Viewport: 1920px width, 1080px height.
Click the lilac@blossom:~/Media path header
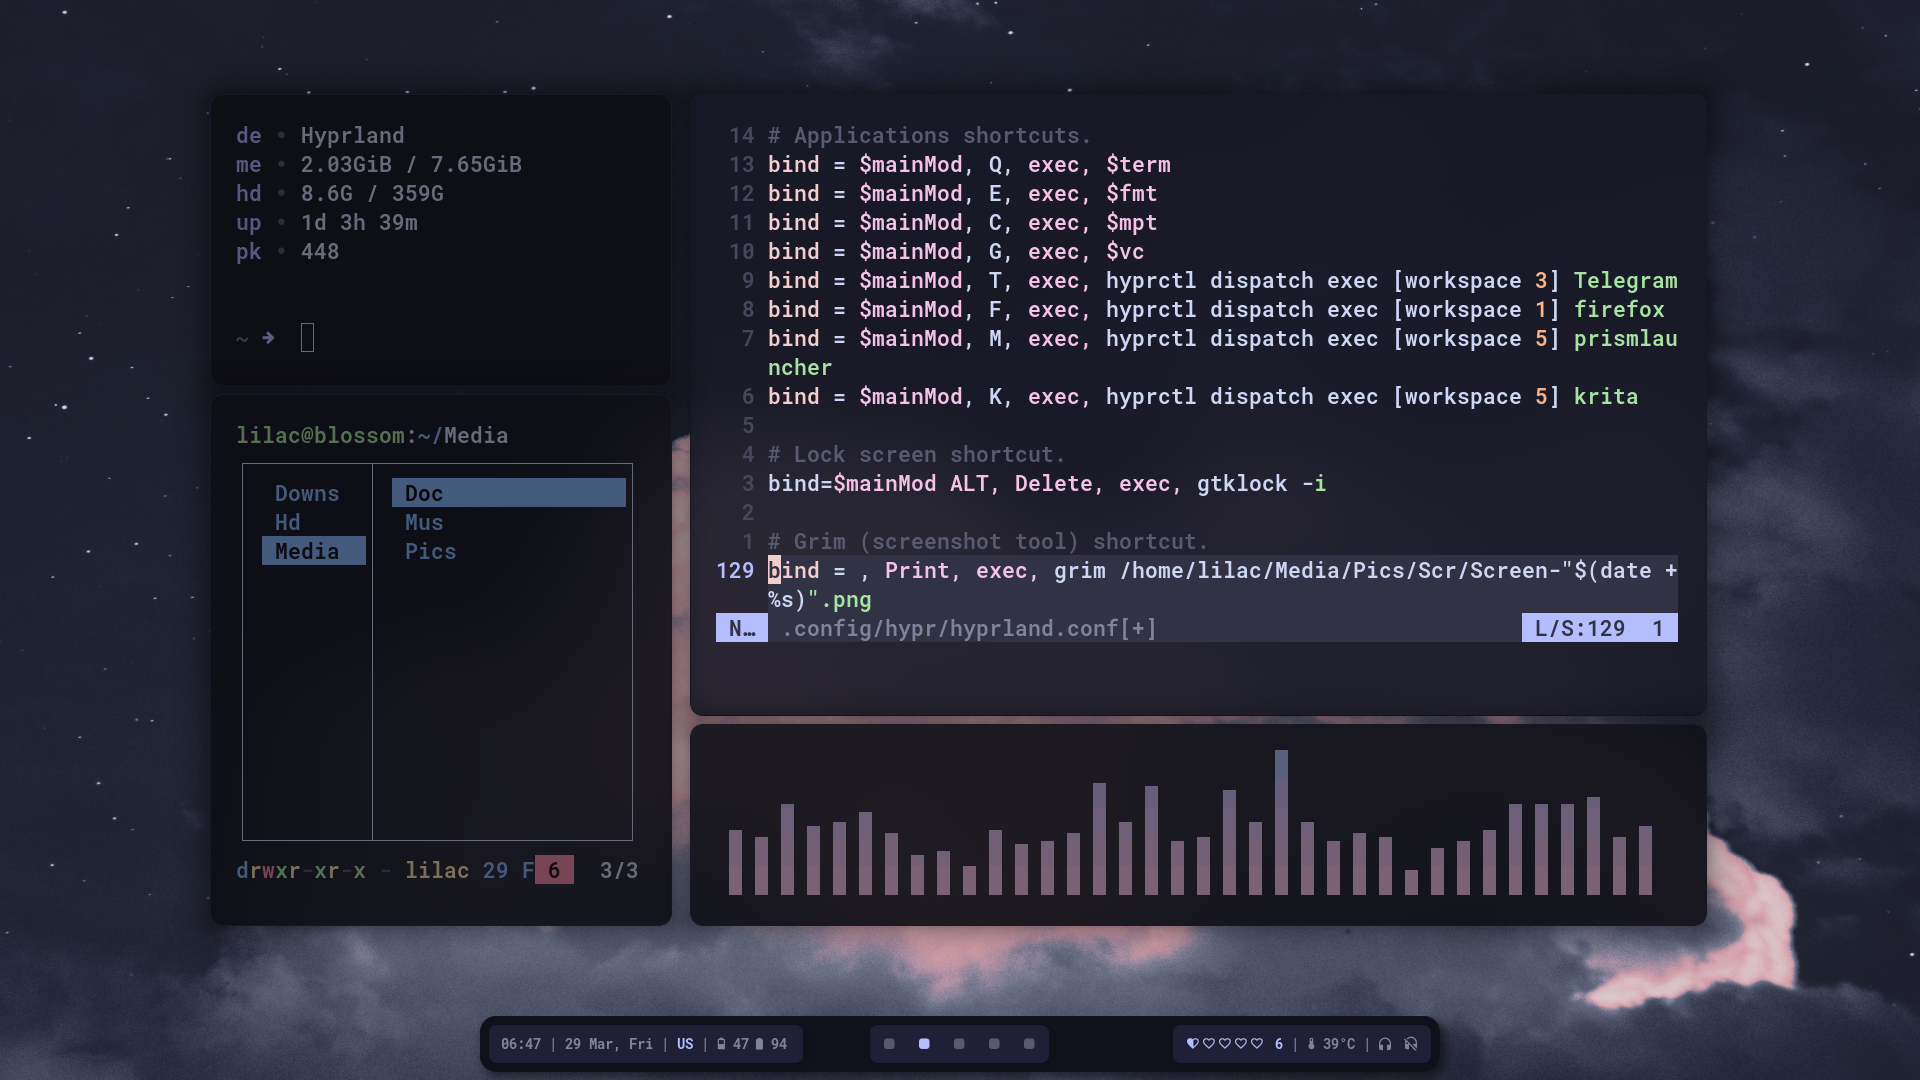(372, 436)
